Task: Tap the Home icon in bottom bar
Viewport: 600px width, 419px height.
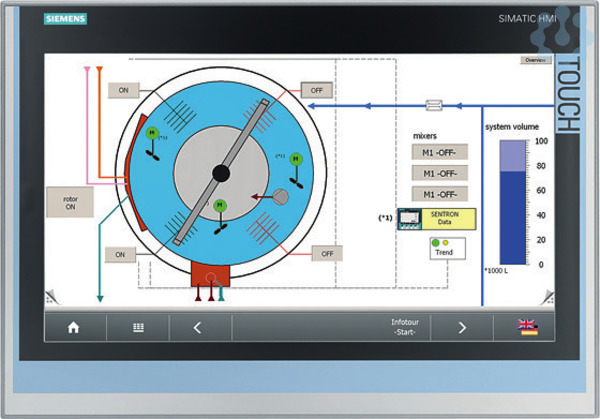Action: point(72,327)
